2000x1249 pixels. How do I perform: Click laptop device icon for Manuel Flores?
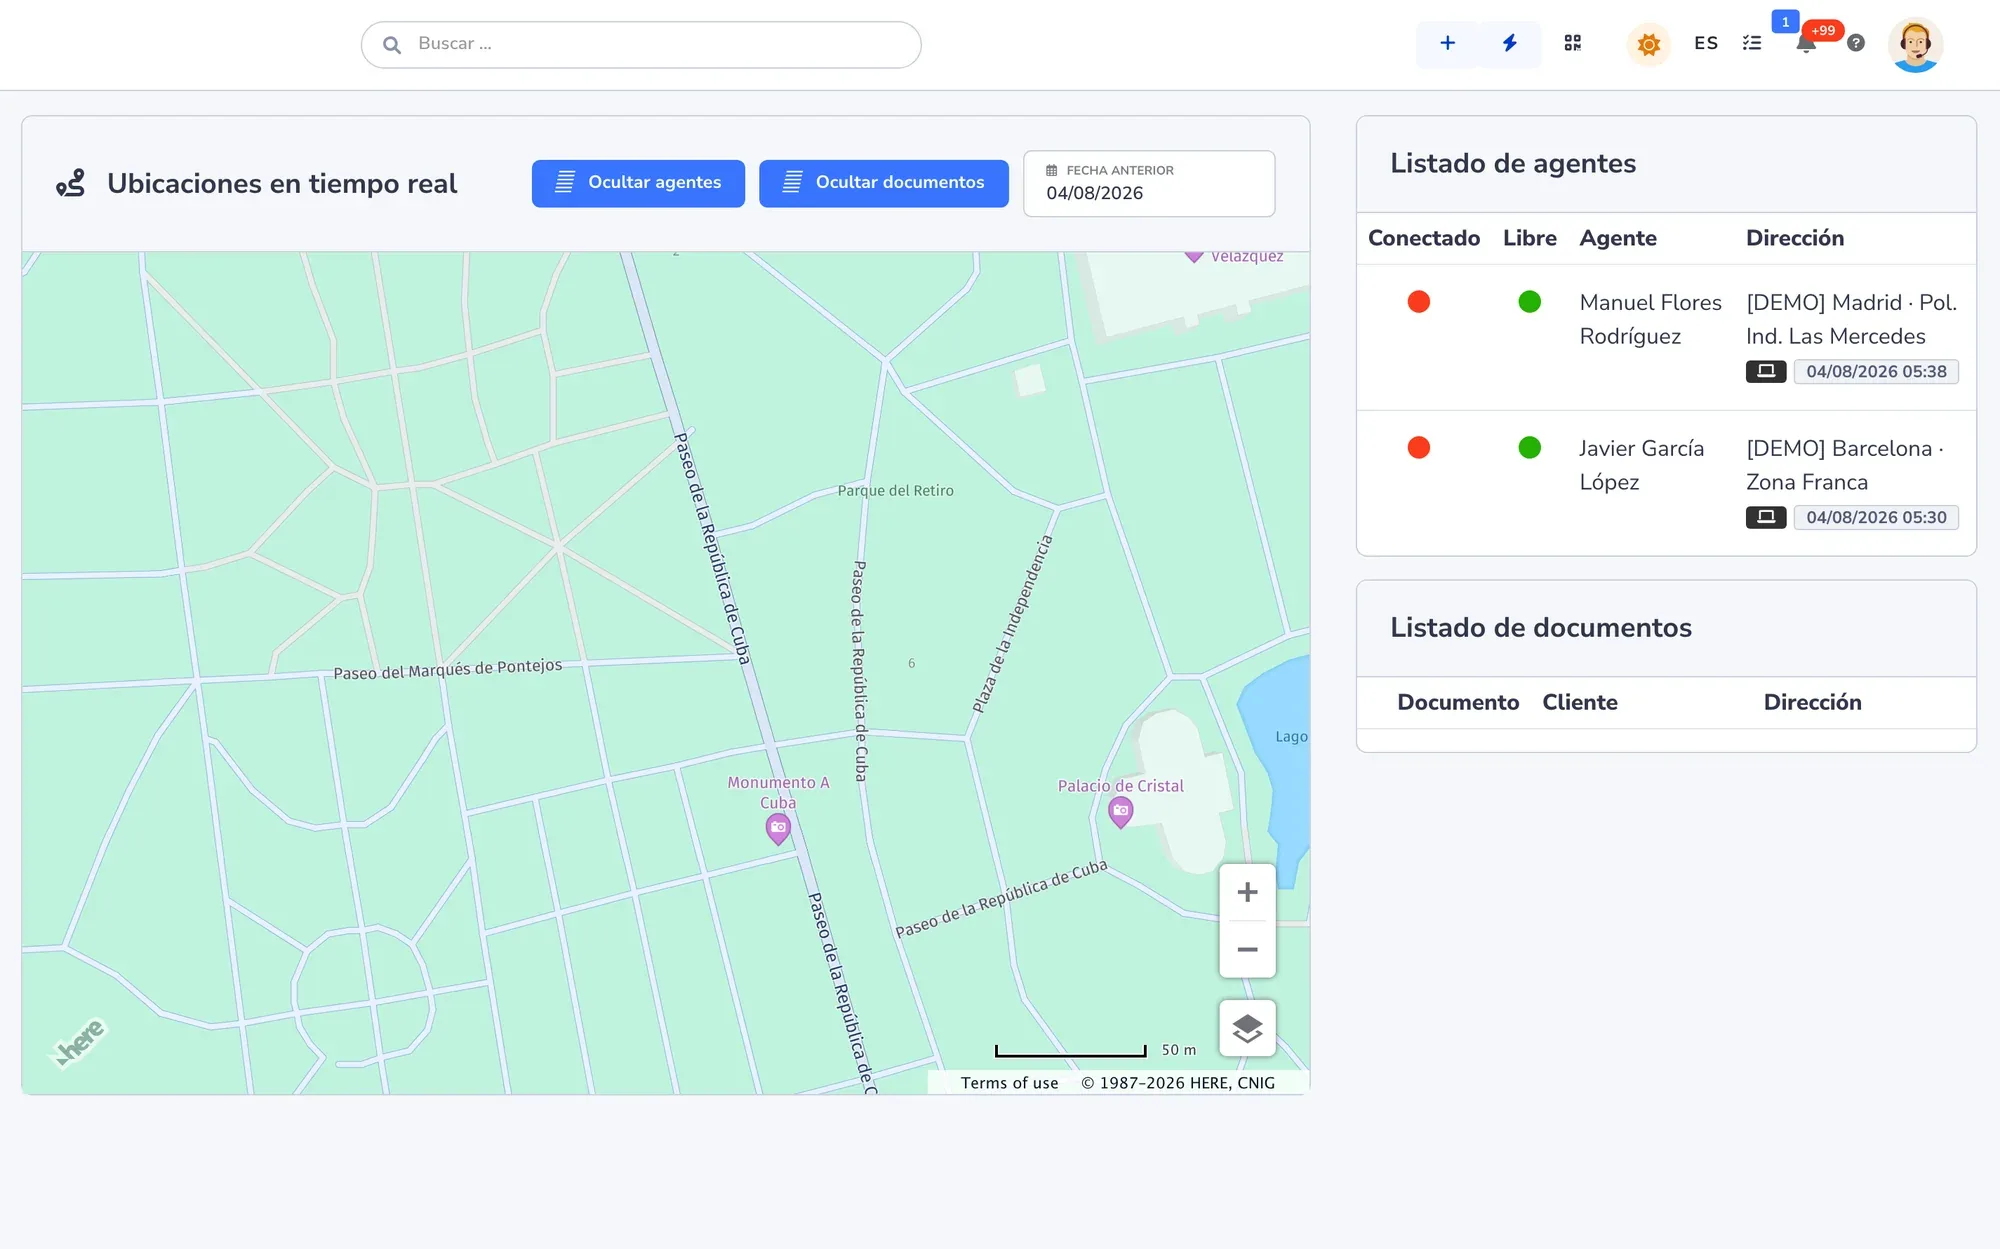tap(1766, 371)
